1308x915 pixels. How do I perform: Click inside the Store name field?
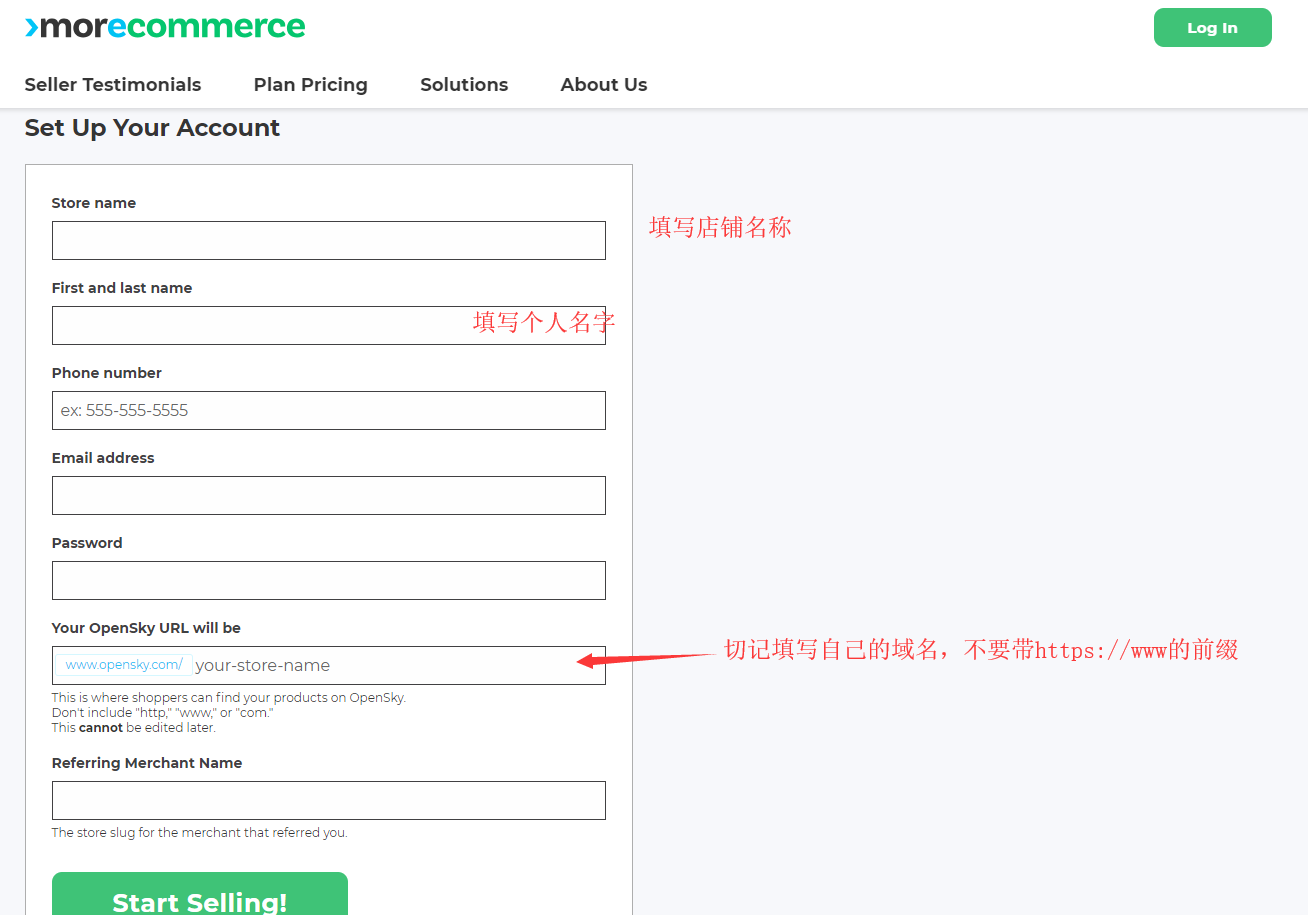(x=328, y=240)
